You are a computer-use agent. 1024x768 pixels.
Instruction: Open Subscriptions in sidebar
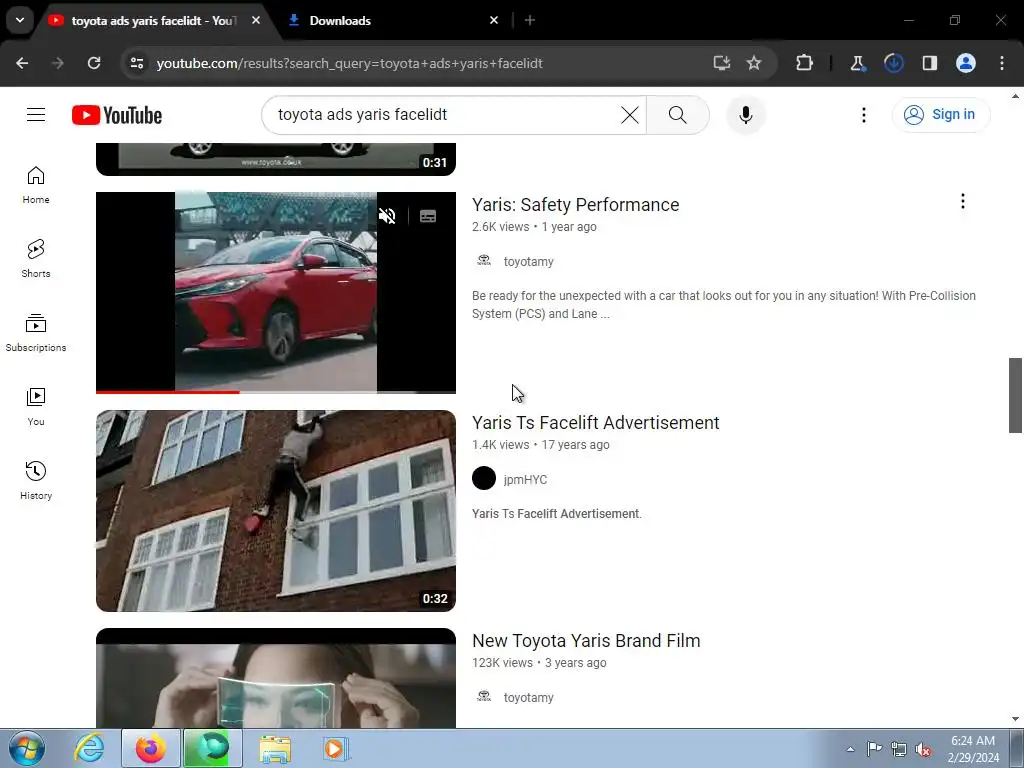tap(36, 332)
